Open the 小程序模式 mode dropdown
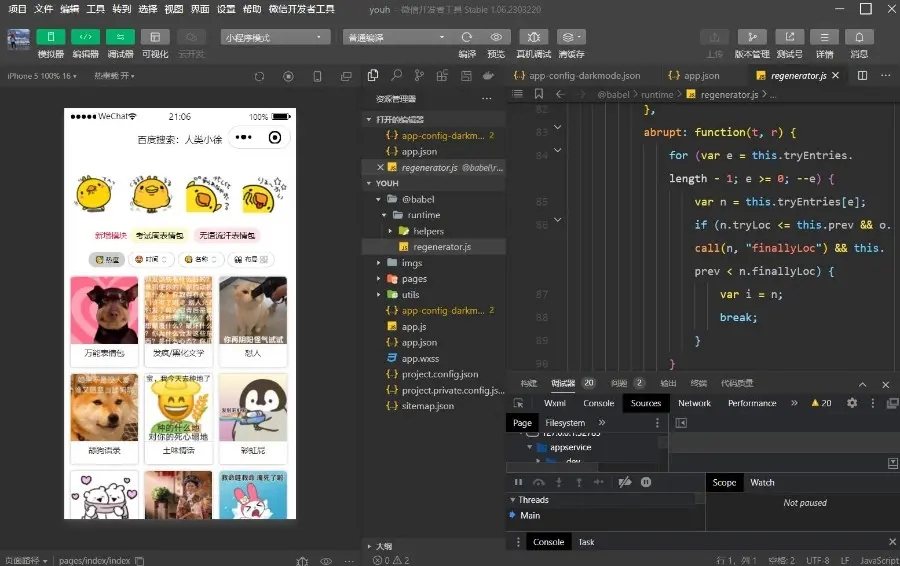Viewport: 900px width, 566px height. [x=275, y=37]
